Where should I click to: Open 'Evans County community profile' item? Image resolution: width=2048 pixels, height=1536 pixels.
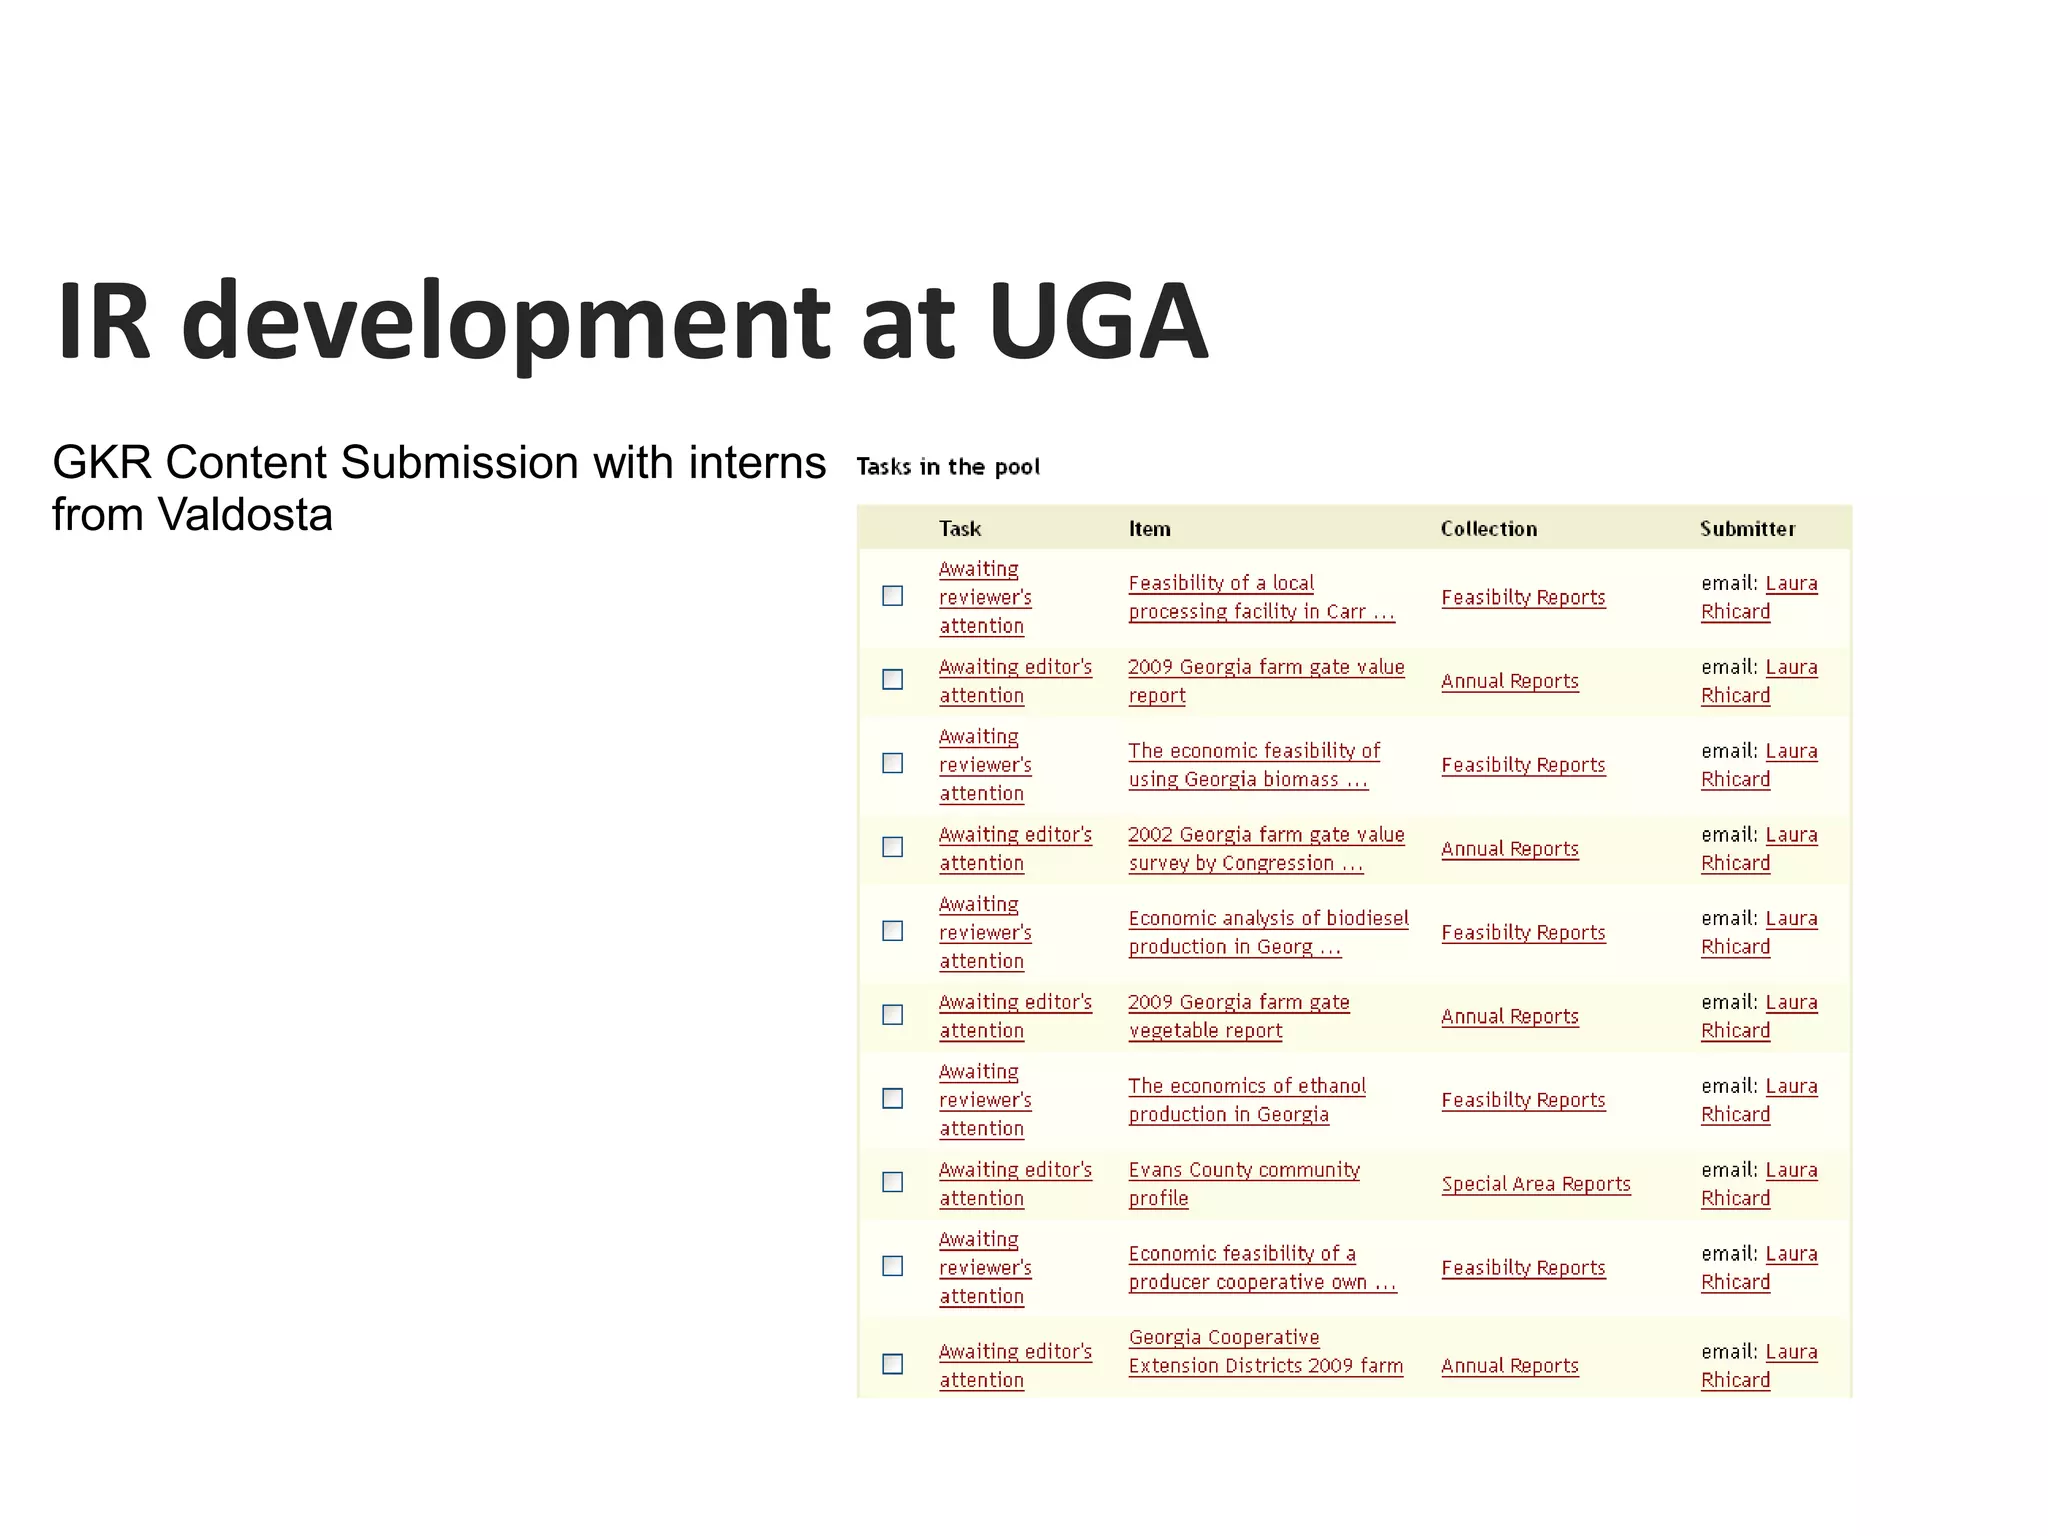click(1244, 1184)
